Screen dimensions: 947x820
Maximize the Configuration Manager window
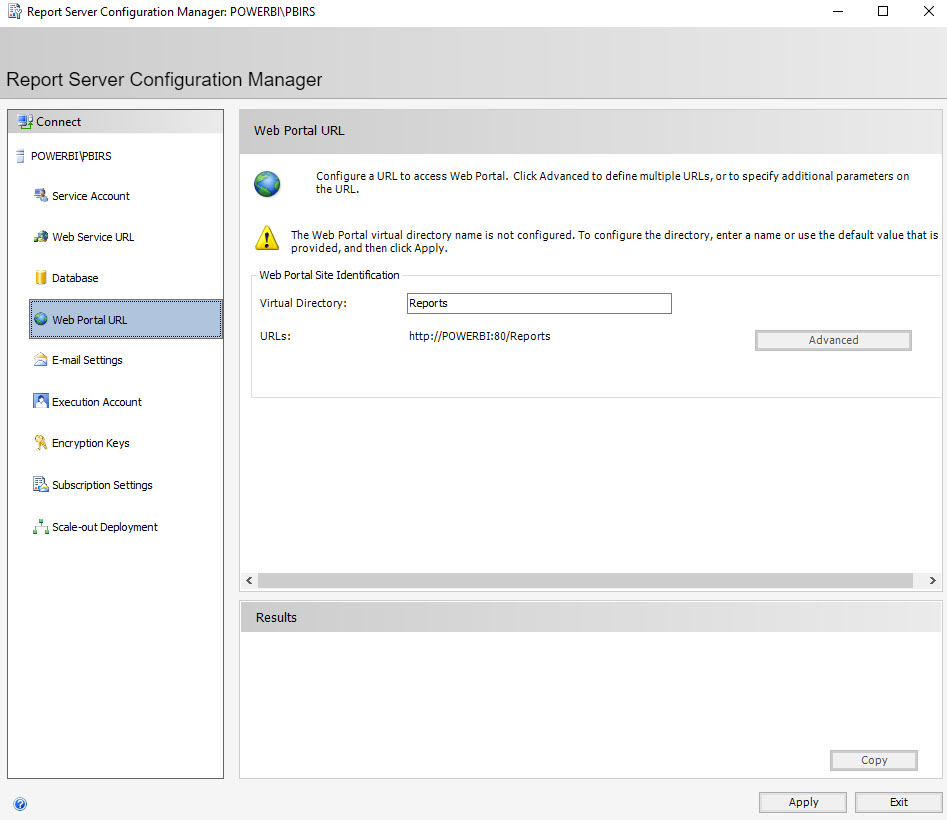[x=883, y=11]
